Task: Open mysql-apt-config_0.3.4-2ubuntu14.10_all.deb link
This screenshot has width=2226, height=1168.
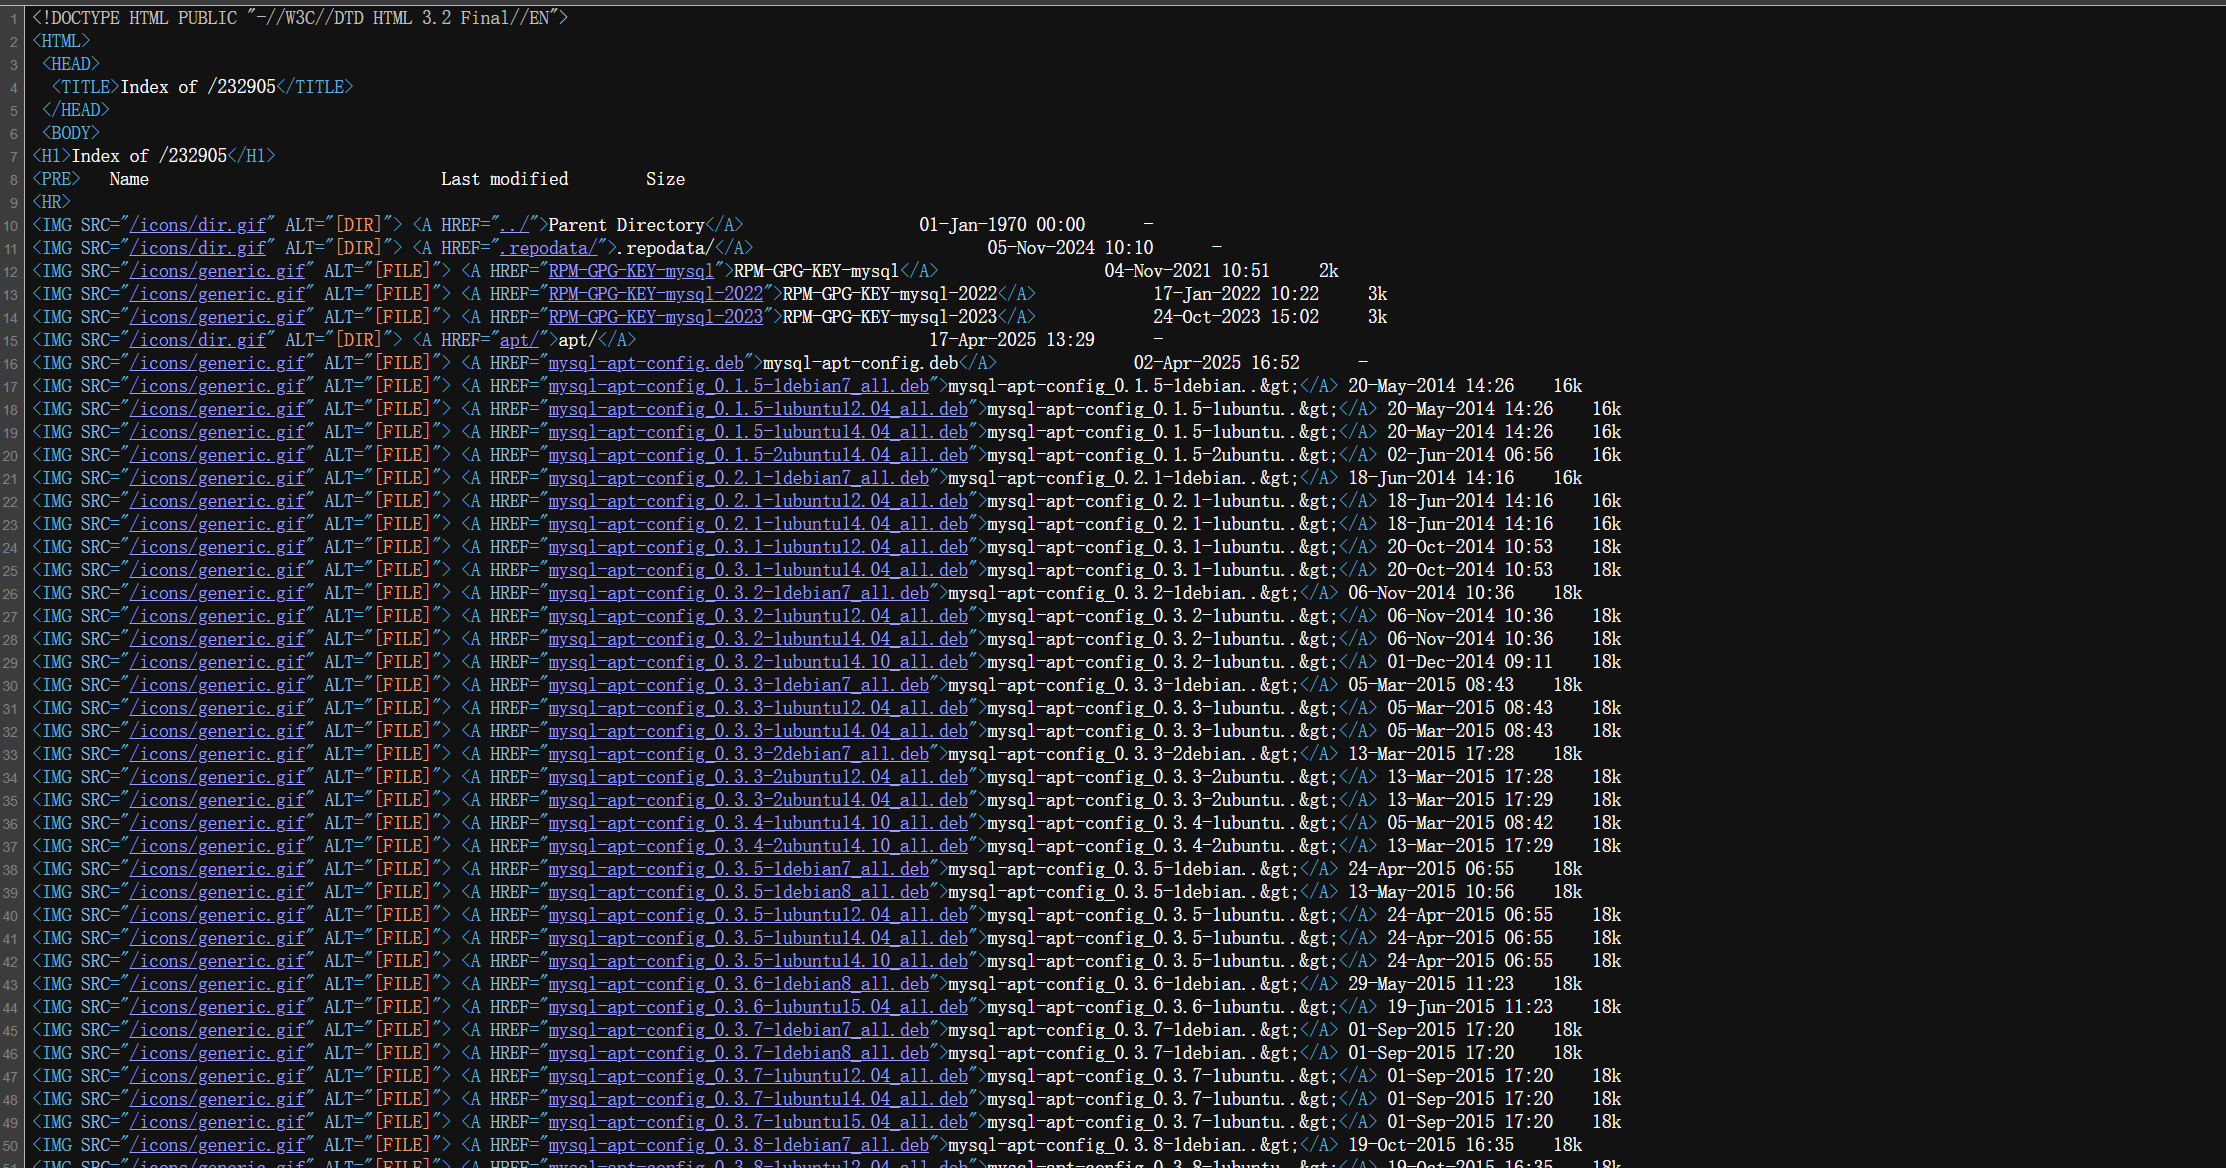Action: tap(758, 846)
